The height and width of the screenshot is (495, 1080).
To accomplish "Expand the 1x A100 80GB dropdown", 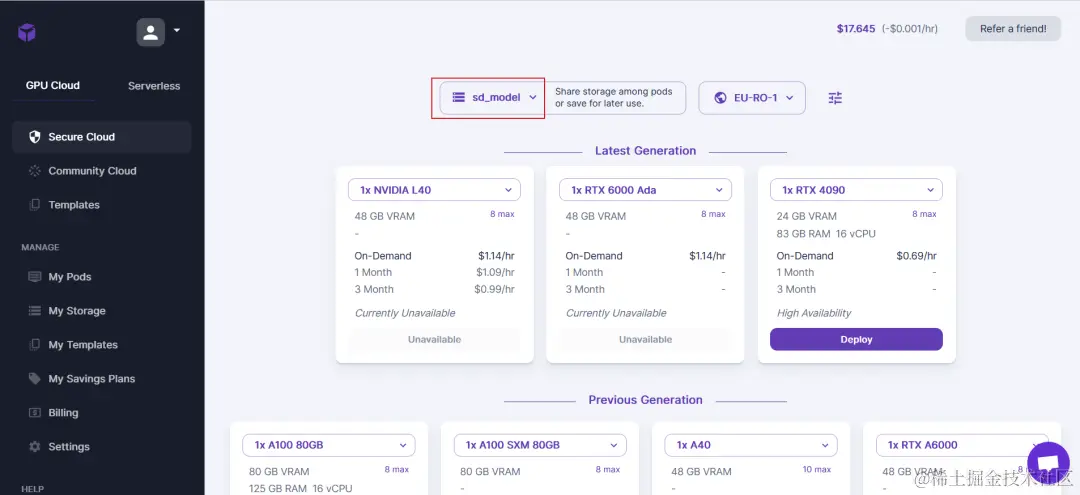I will coord(329,445).
